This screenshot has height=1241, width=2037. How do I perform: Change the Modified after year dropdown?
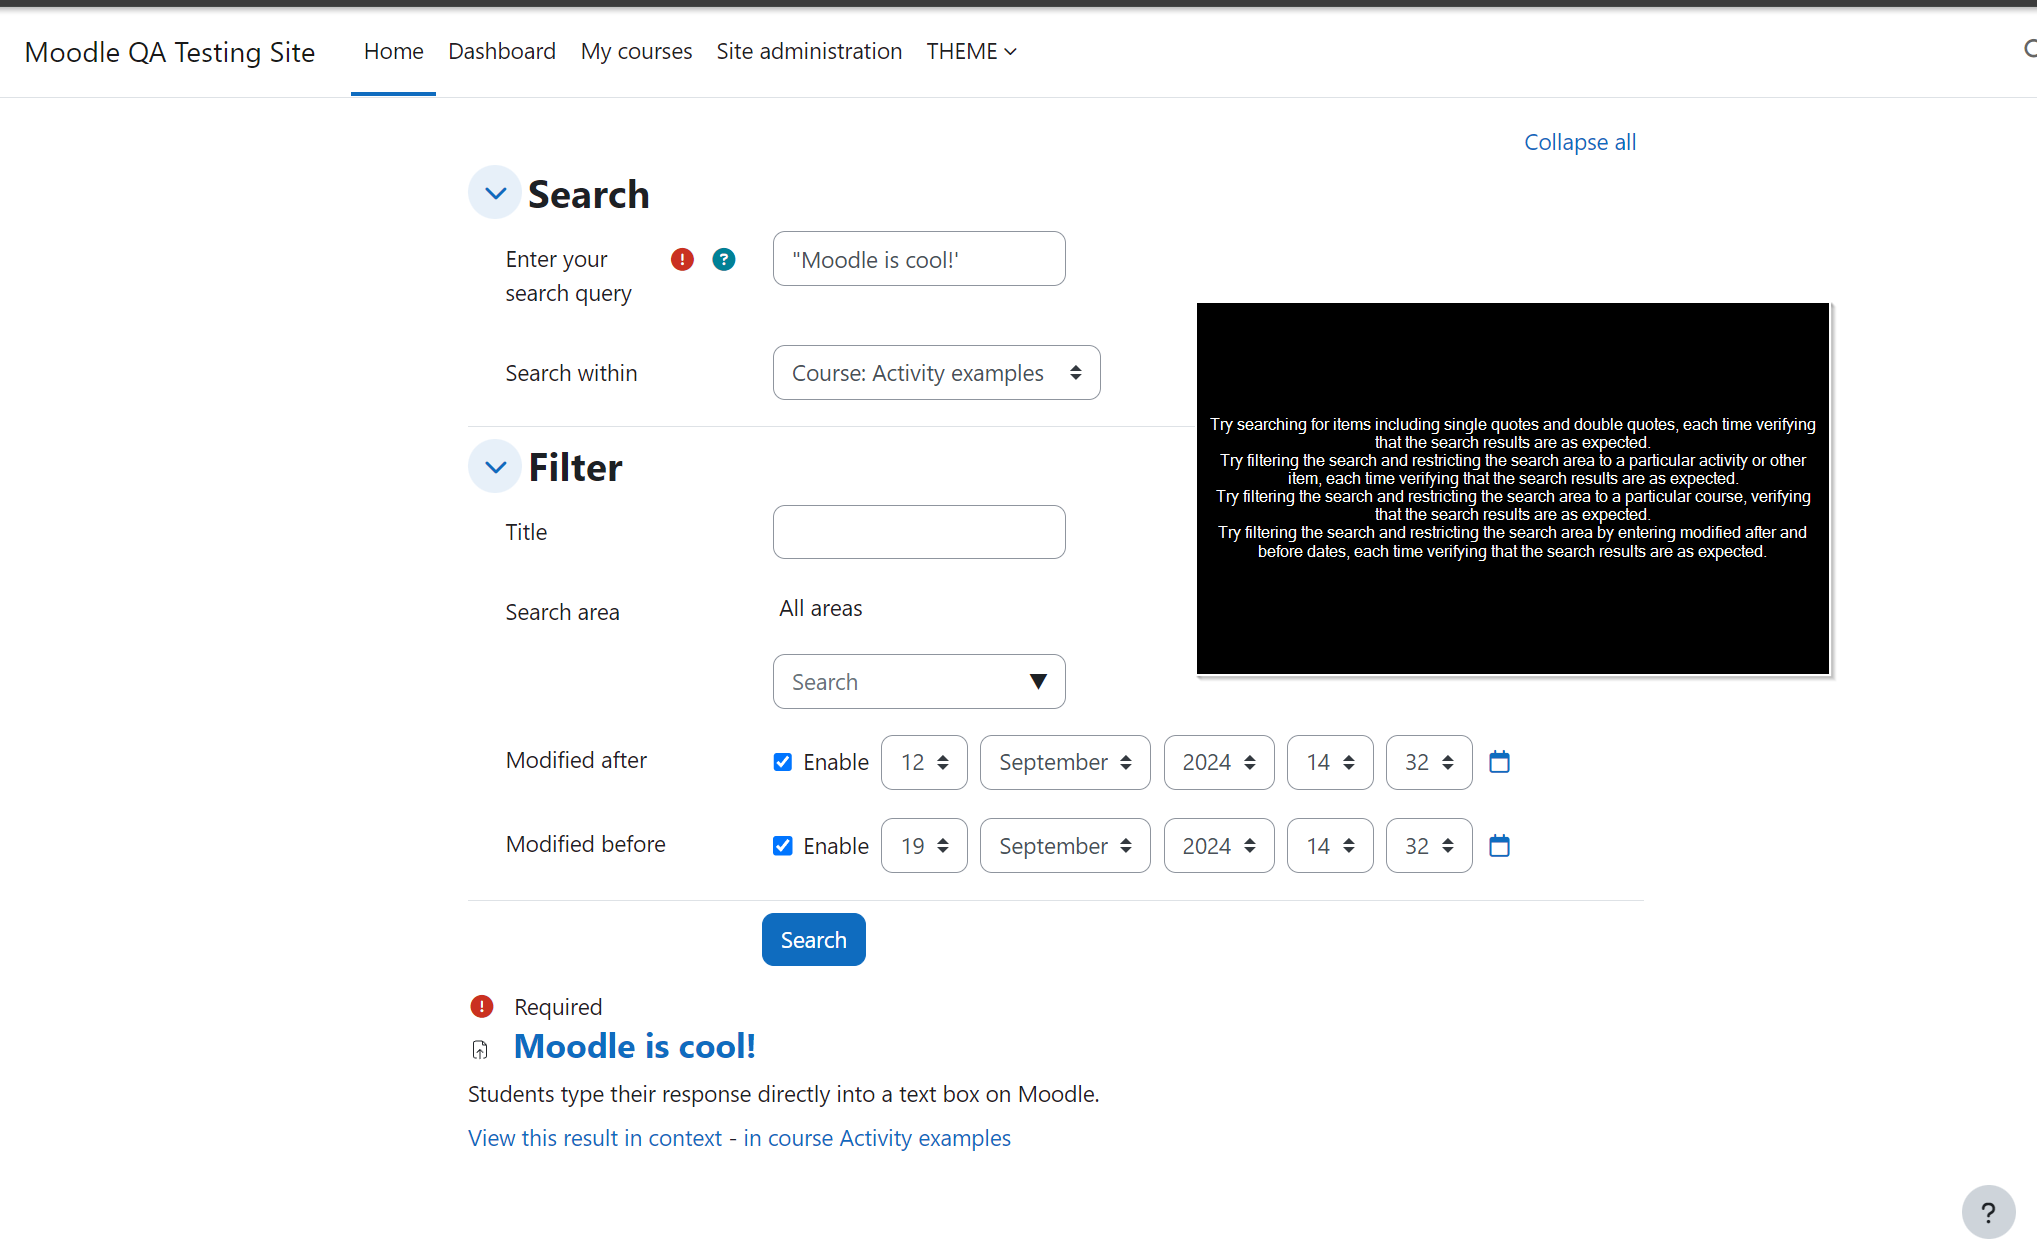coord(1219,762)
